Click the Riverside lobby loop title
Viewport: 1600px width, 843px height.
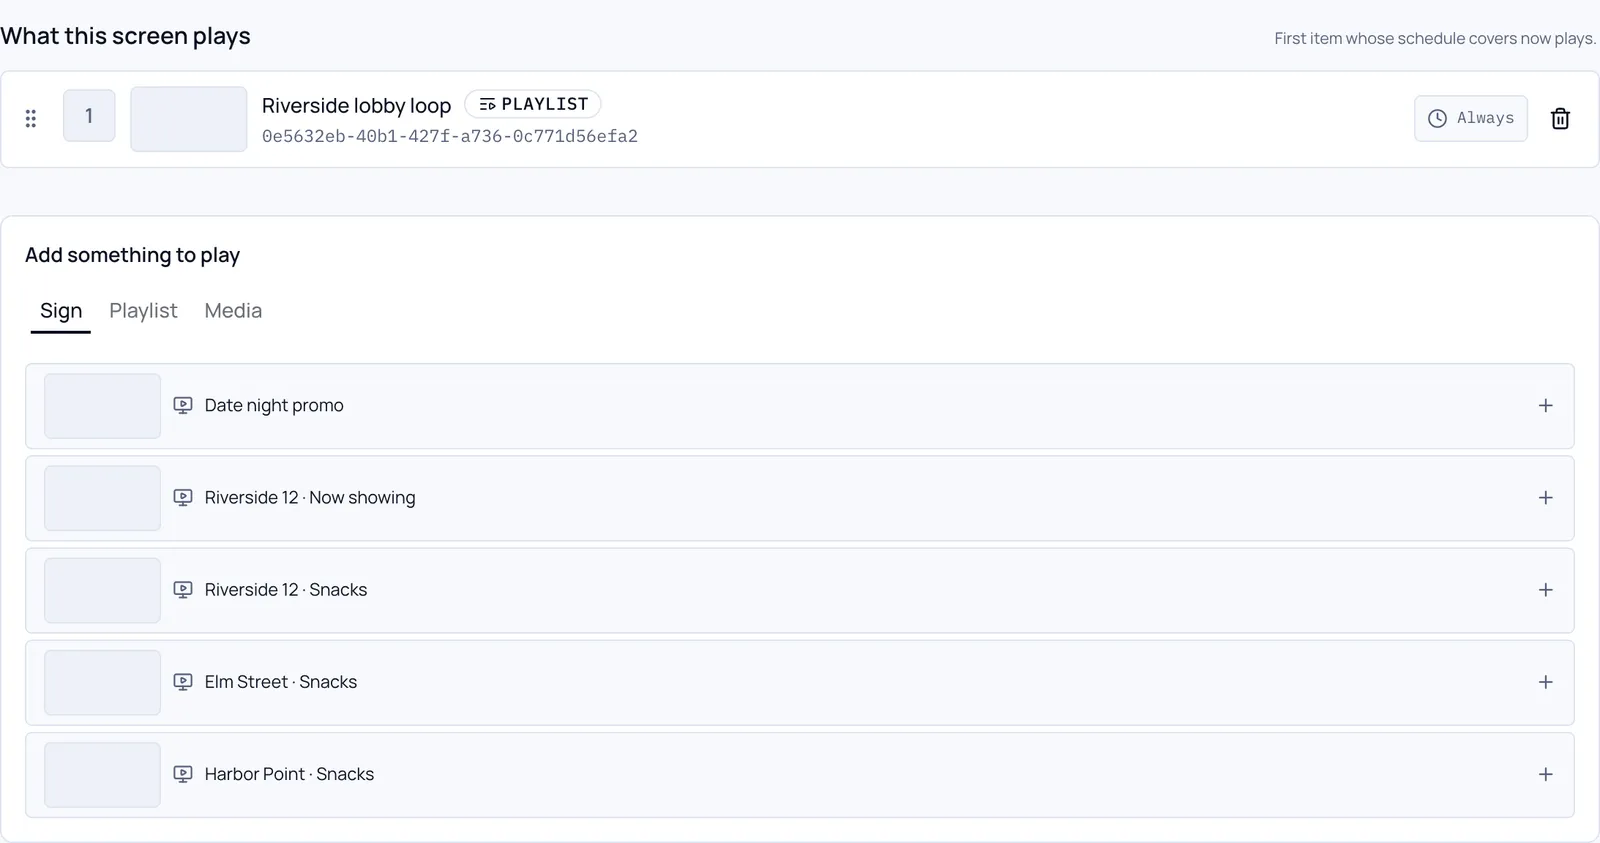[x=356, y=106]
